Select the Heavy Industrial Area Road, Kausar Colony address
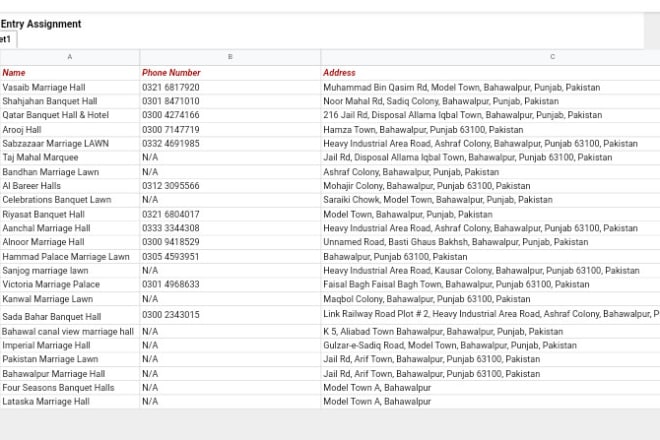The image size is (660, 440). [x=490, y=271]
